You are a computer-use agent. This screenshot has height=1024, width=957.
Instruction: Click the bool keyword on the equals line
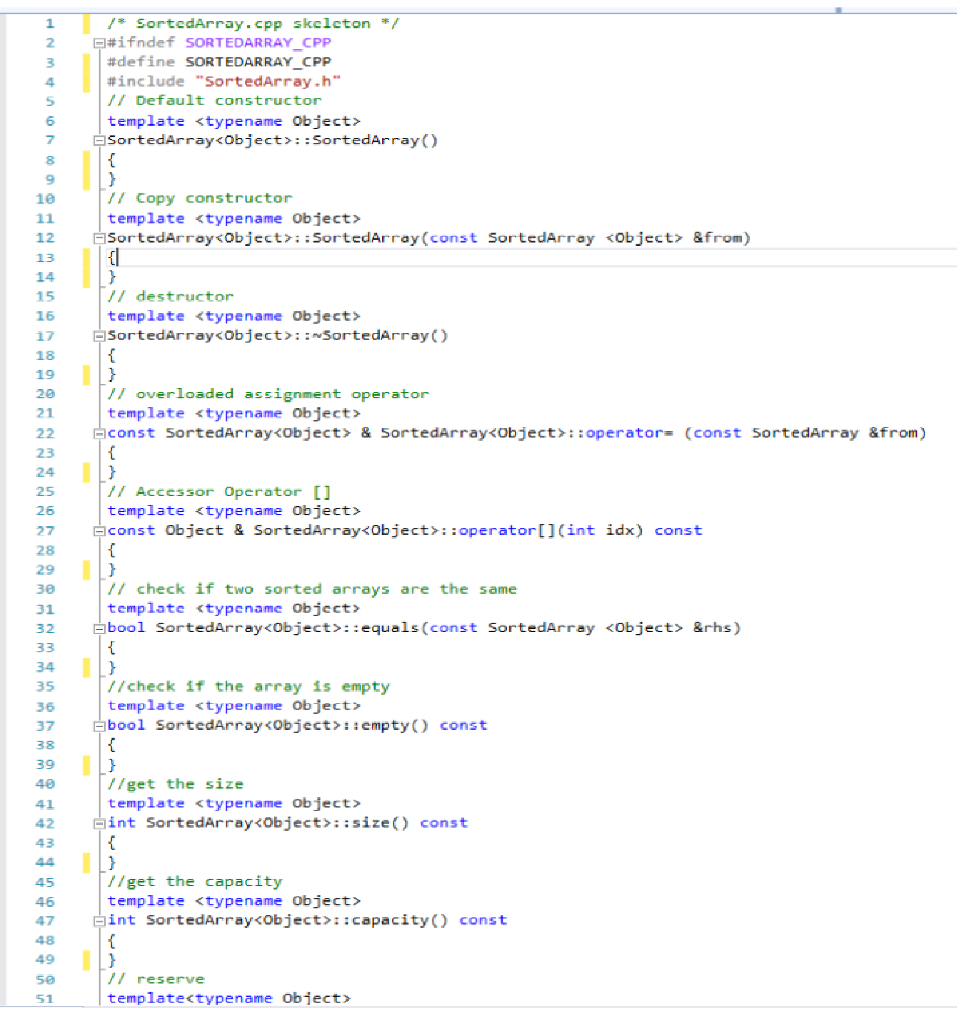124,627
